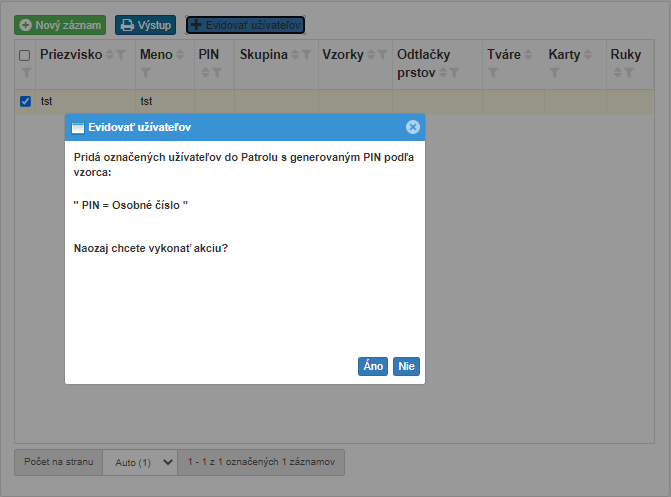Open the Skupina column filter
This screenshot has height=497, width=671.
coord(306,54)
